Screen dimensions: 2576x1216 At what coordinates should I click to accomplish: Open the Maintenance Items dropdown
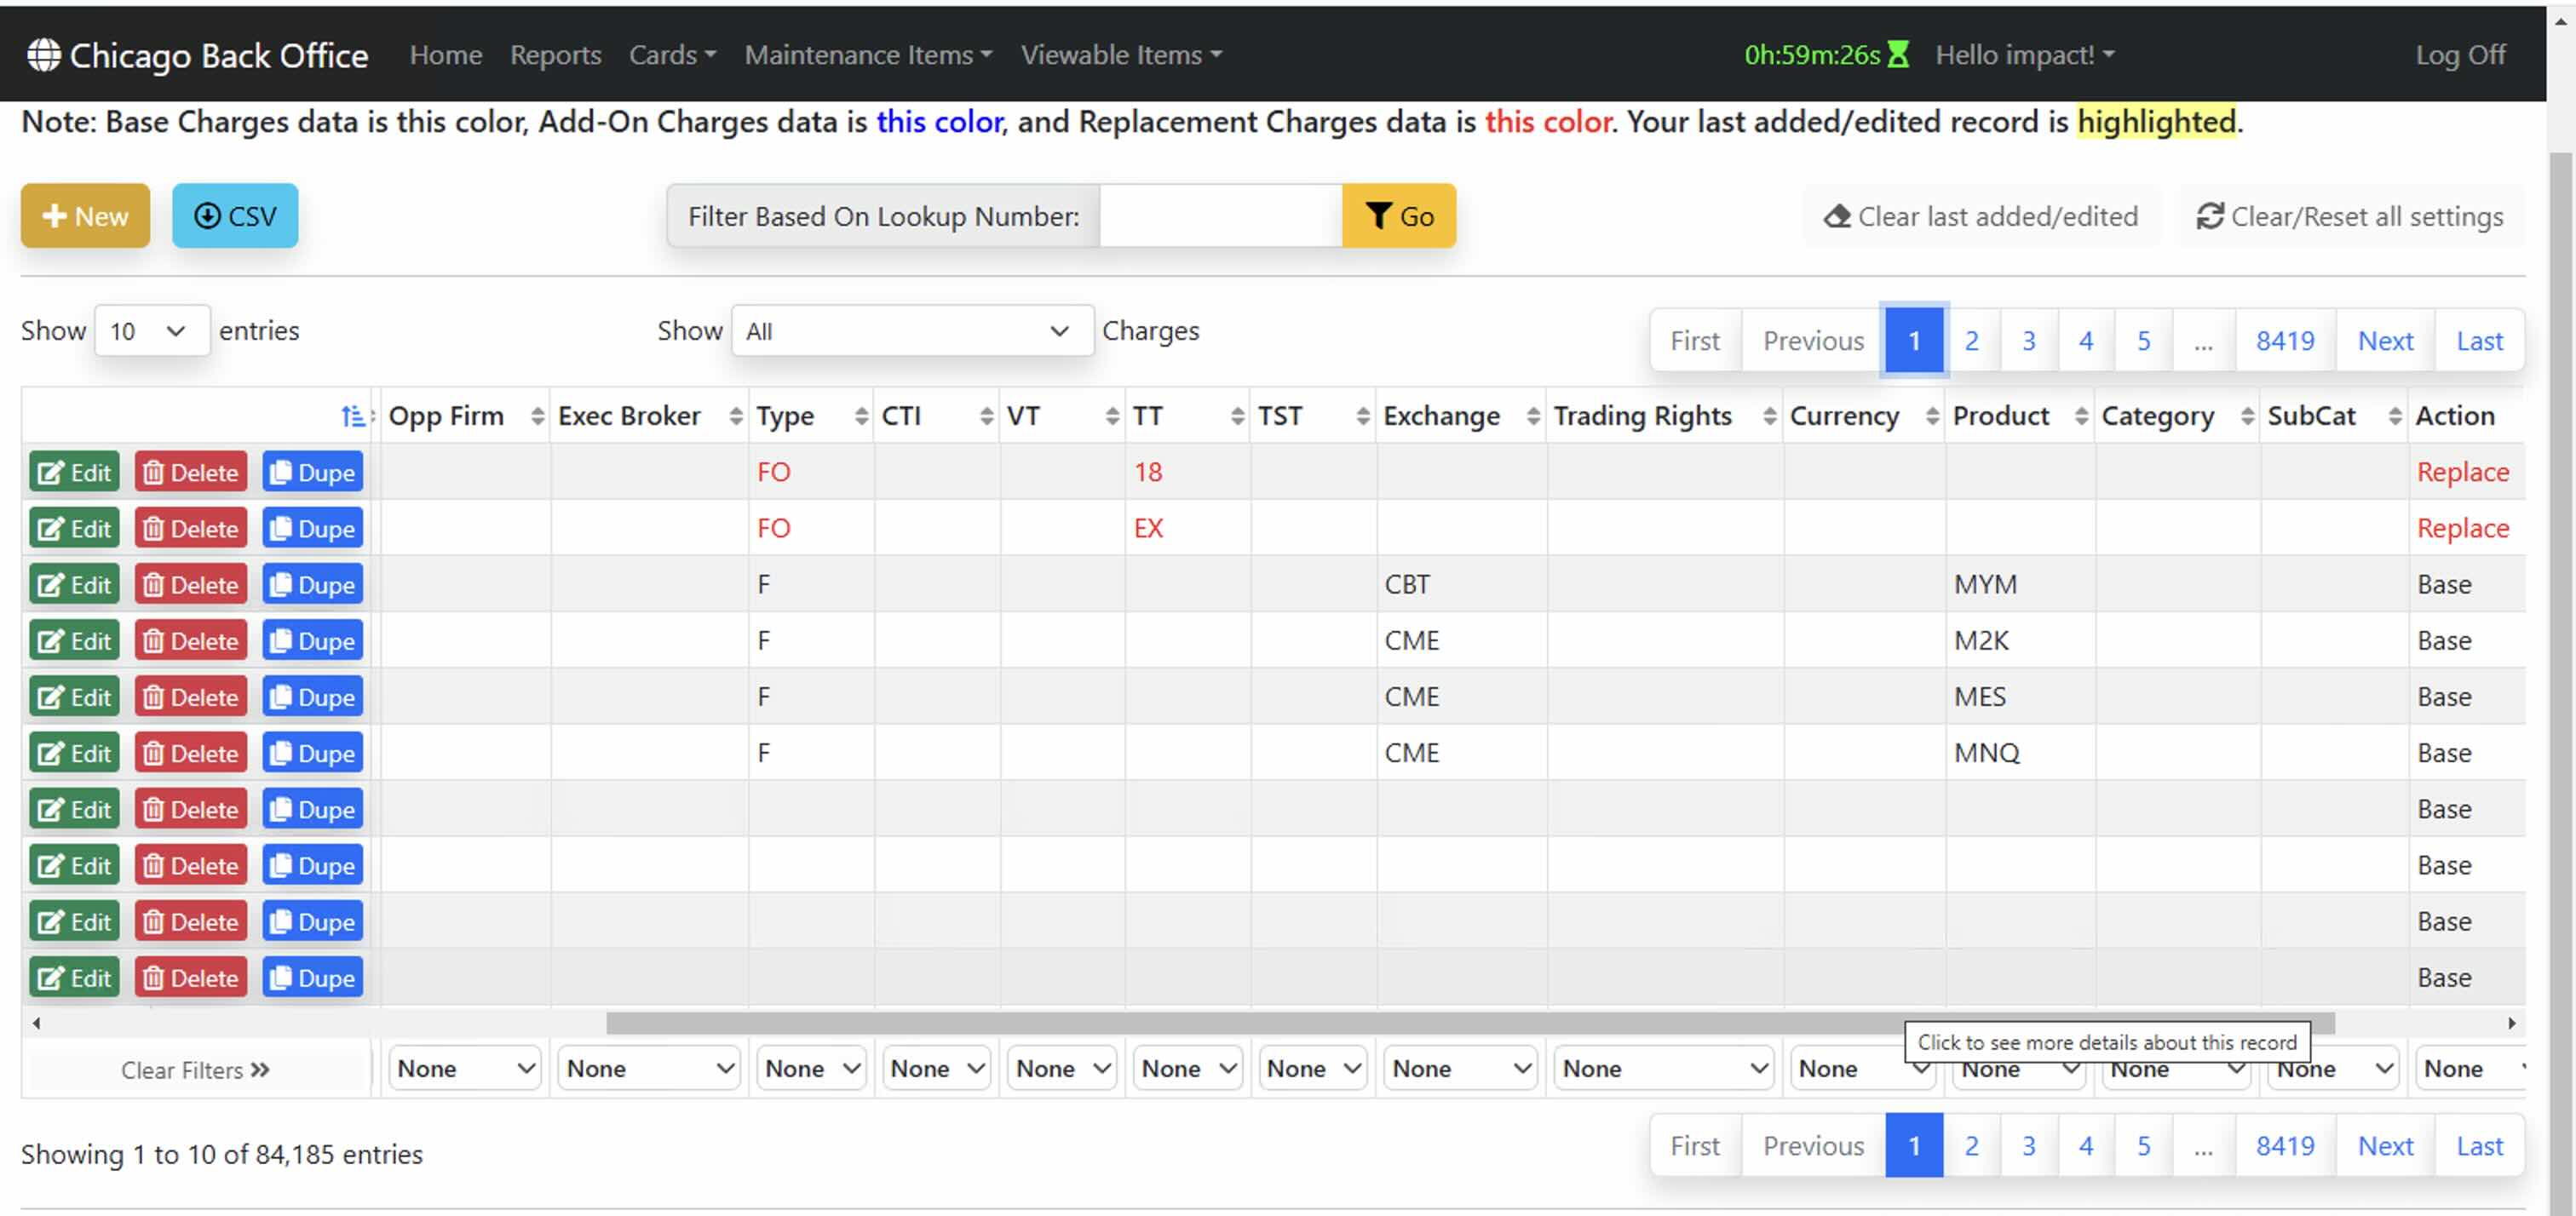(x=868, y=55)
